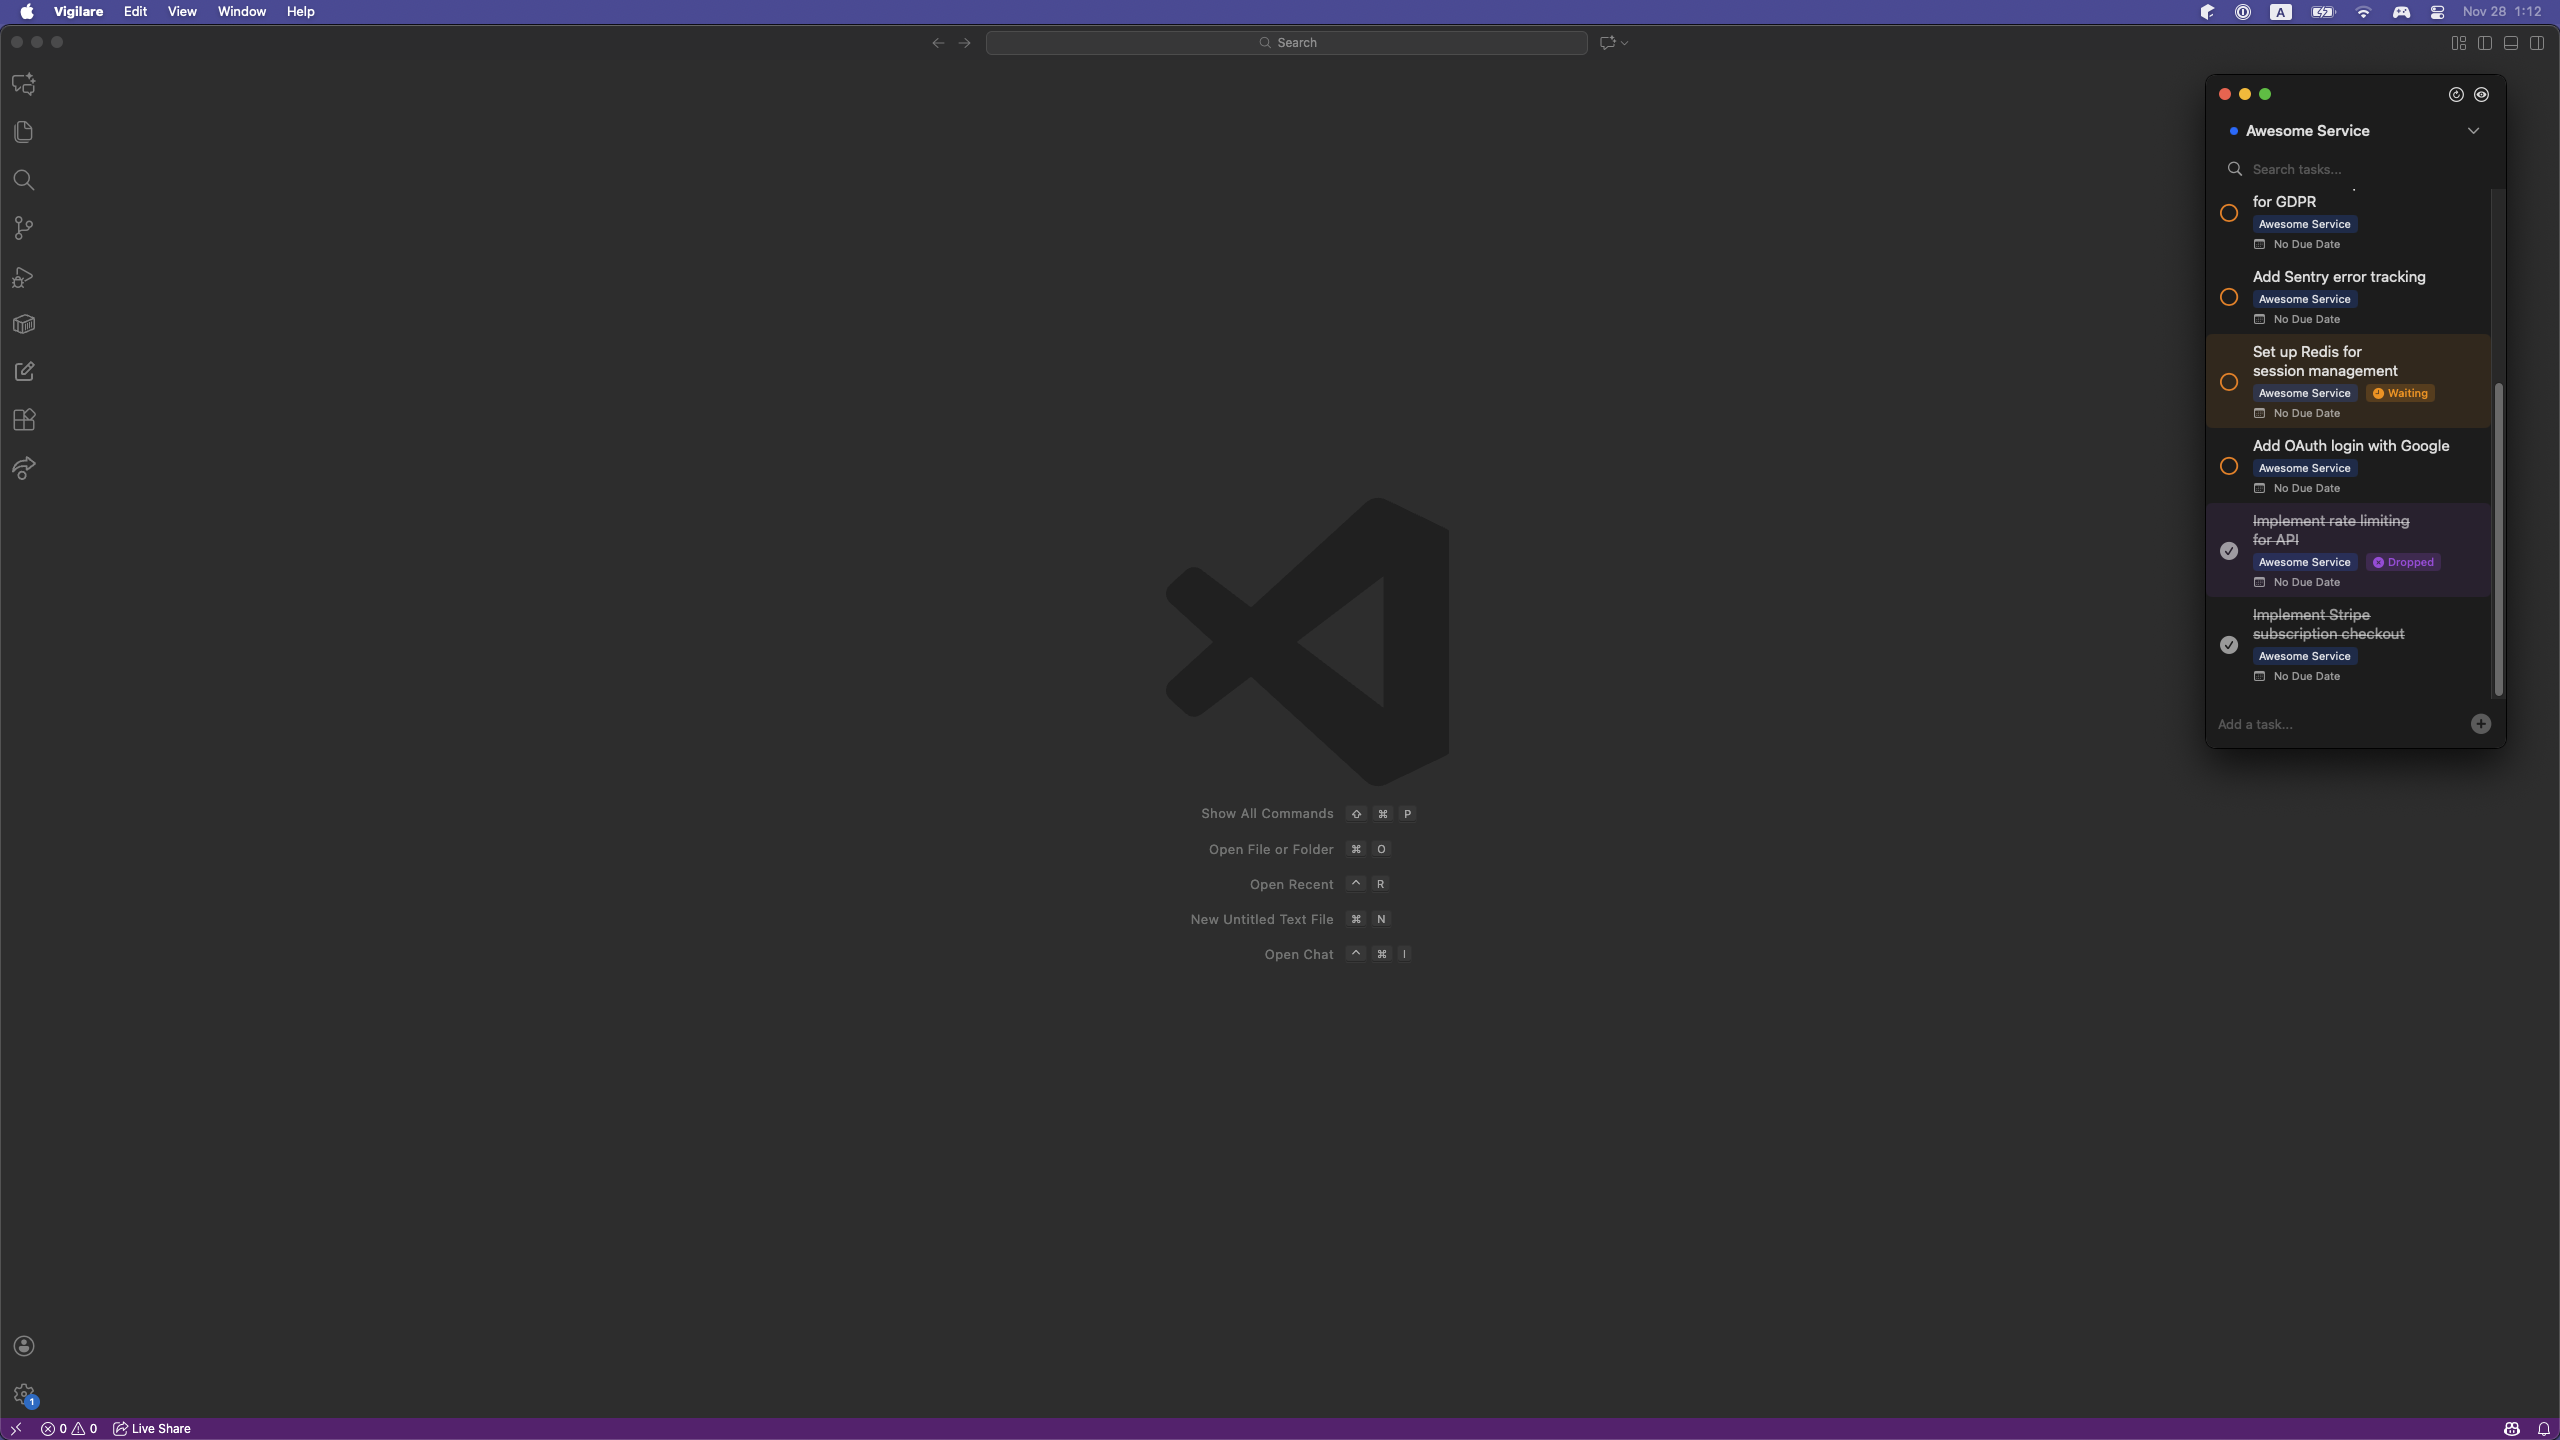The width and height of the screenshot is (2560, 1440).
Task: Expand the Awesome Service project dropdown
Action: (2473, 131)
